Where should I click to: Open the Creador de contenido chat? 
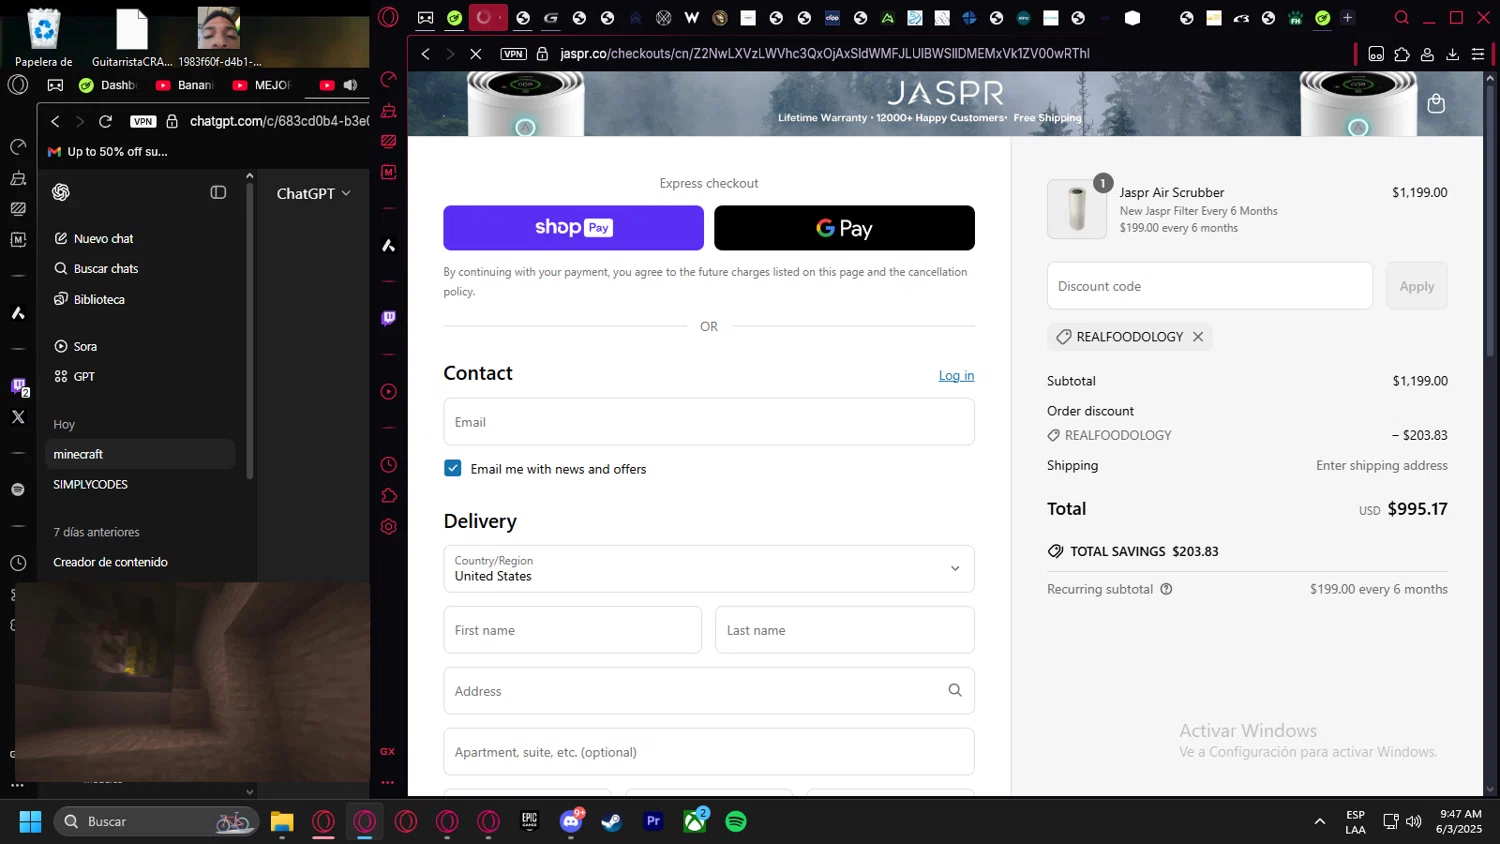tap(140, 562)
